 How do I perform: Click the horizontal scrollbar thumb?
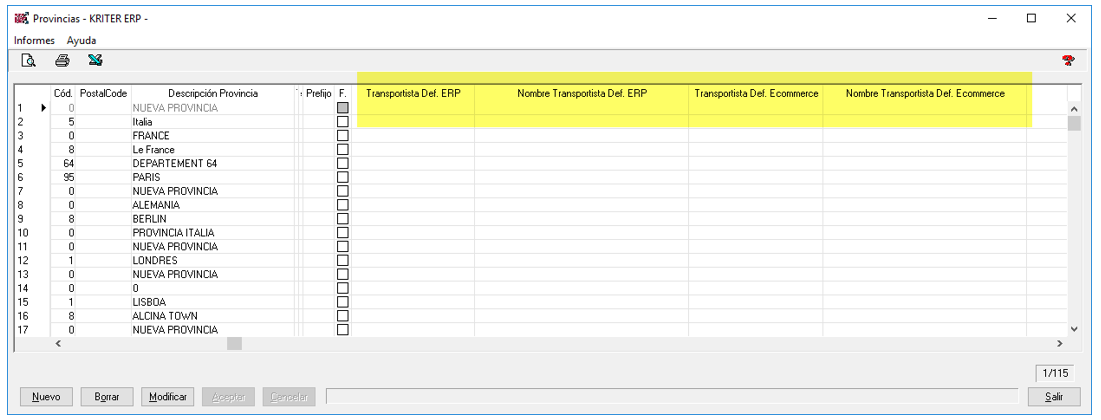click(234, 344)
